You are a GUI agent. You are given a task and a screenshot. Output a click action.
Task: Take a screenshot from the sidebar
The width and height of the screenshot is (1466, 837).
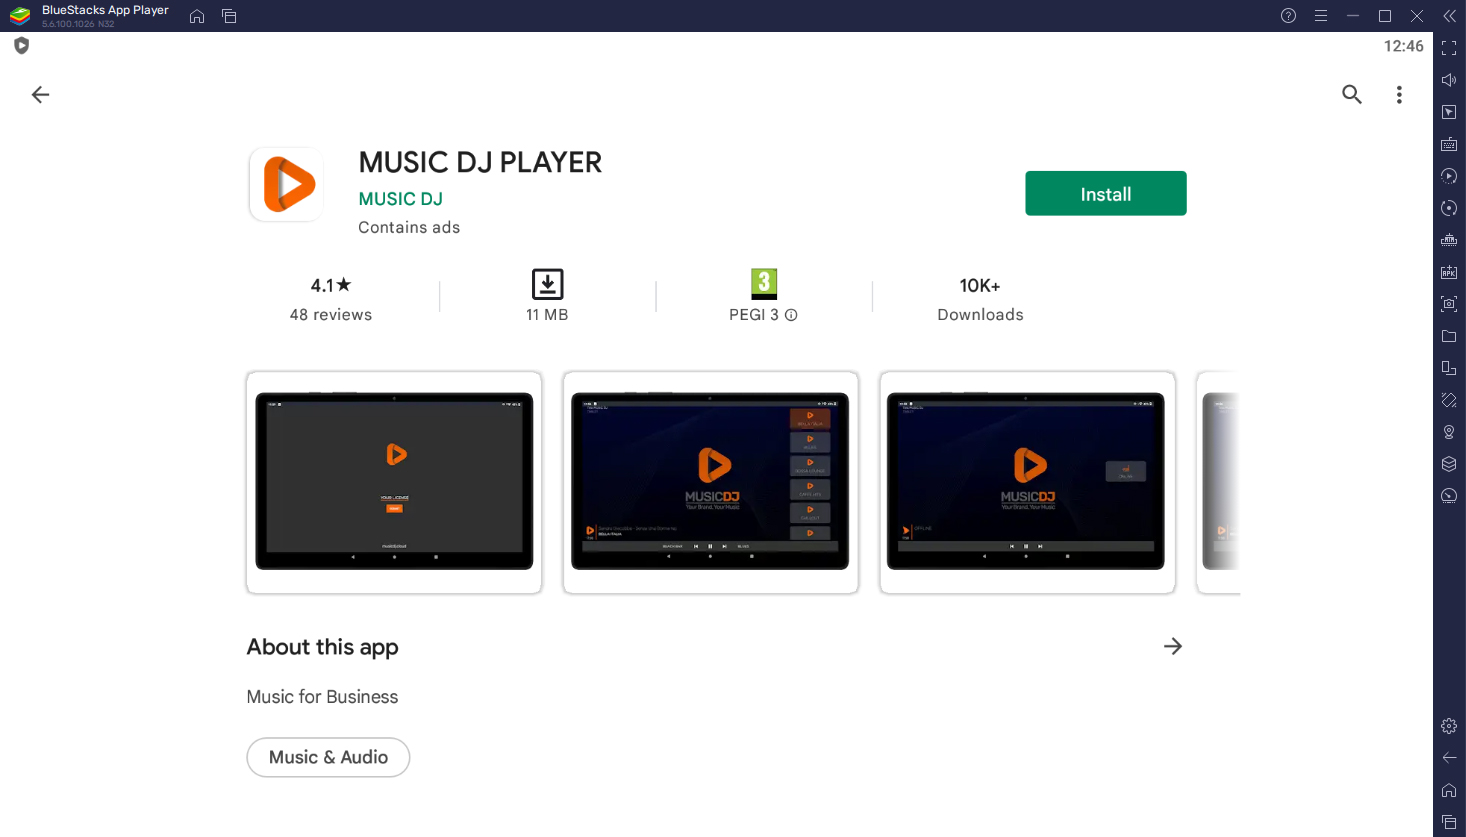pos(1449,304)
